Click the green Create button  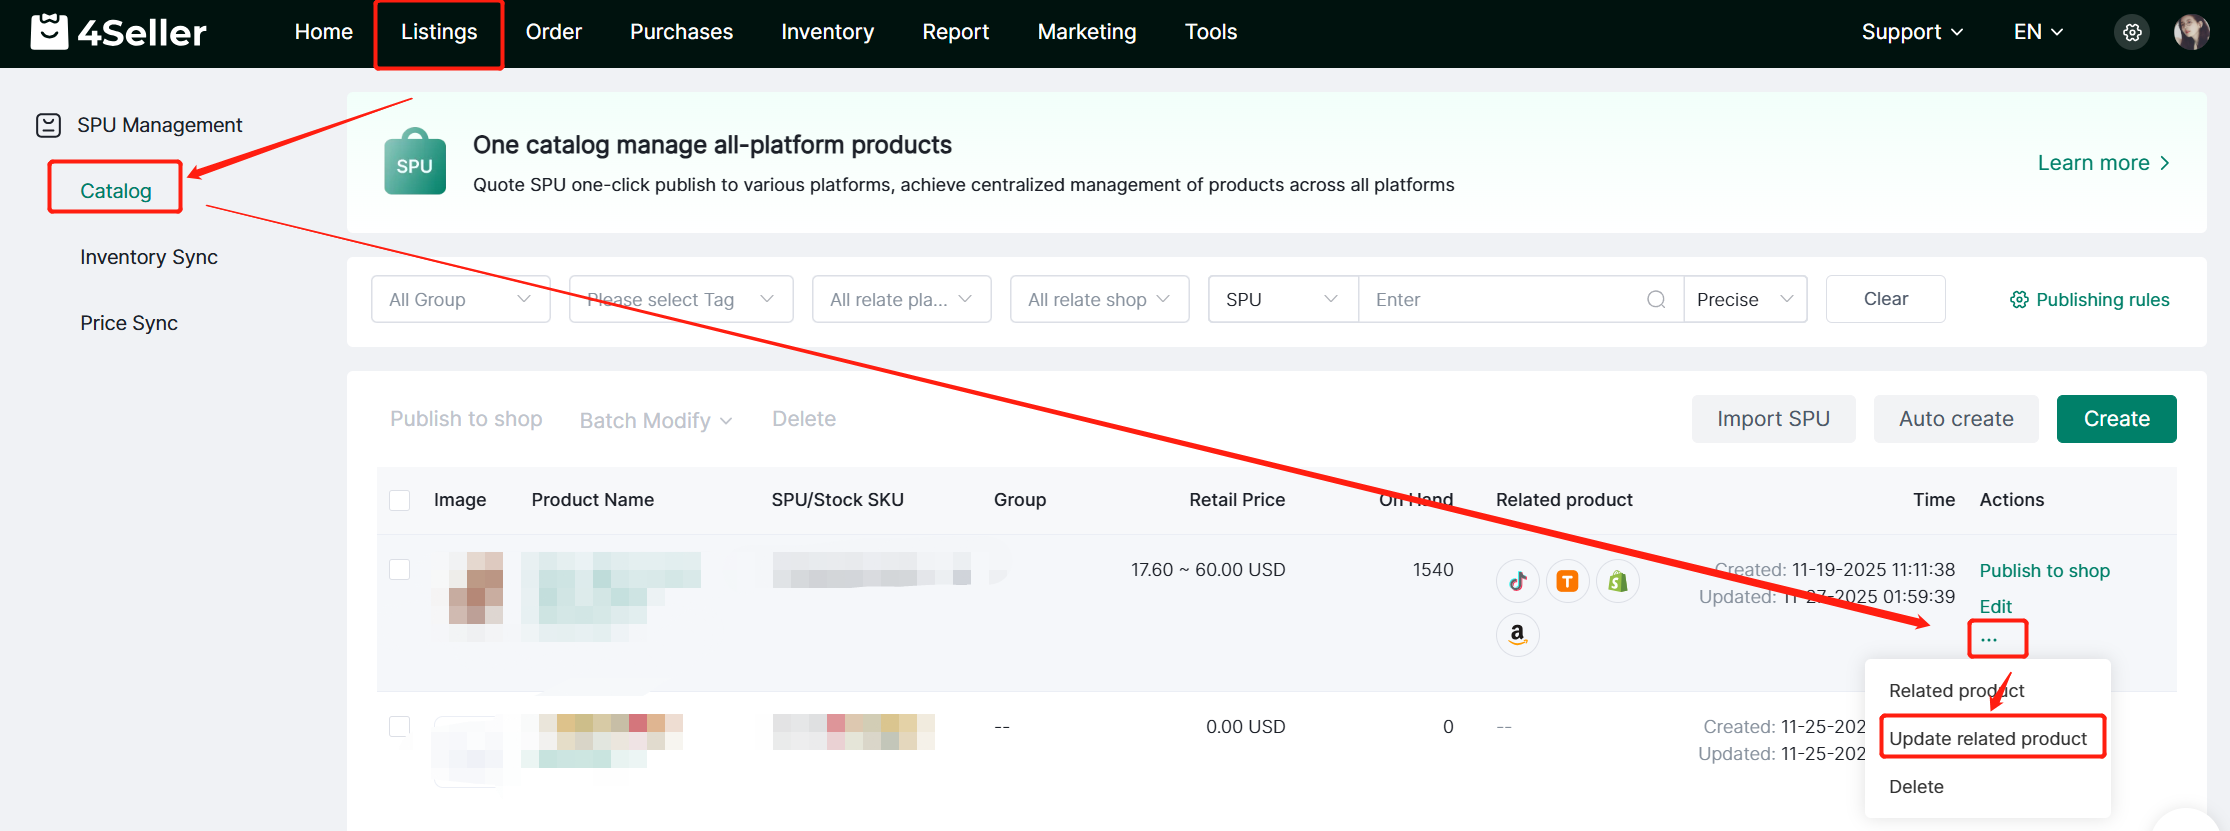coord(2116,419)
